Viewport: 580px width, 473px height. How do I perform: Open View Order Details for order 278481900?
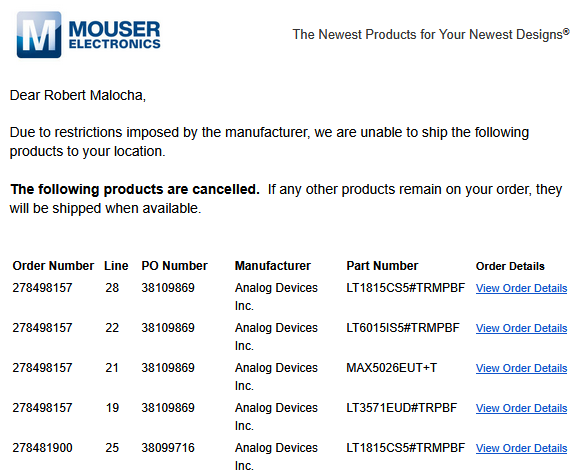click(521, 448)
